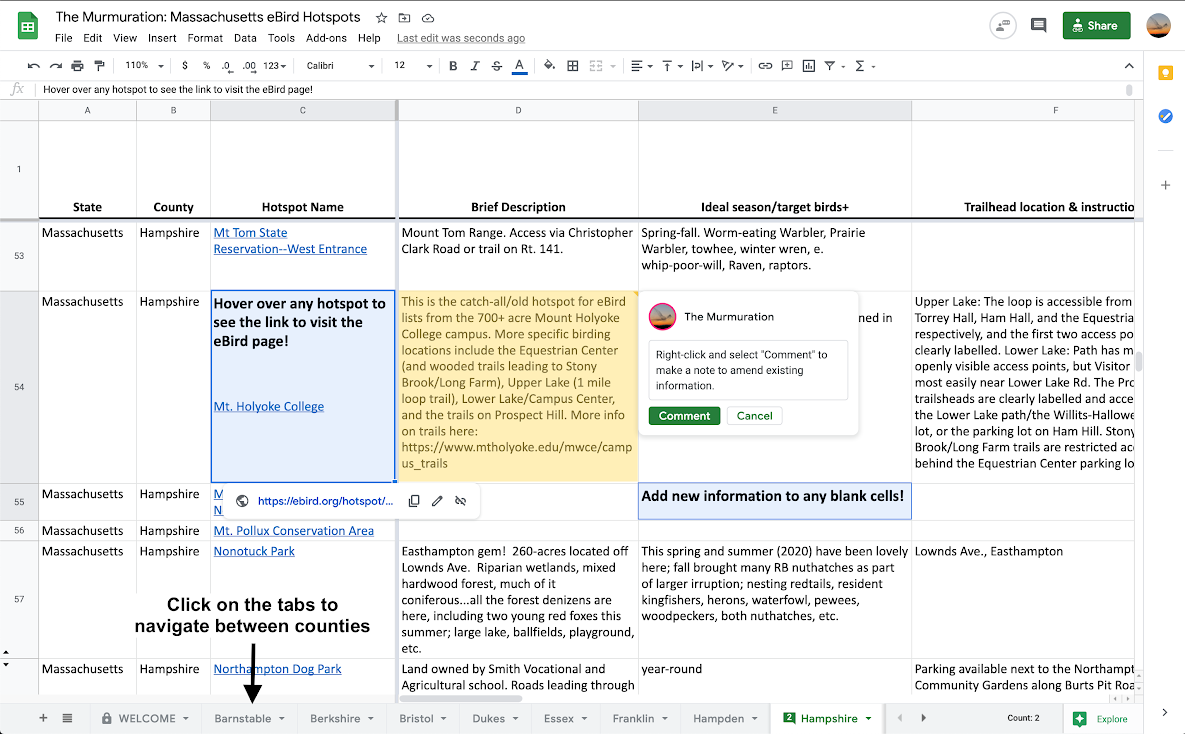Image resolution: width=1185 pixels, height=734 pixels.
Task: Open the Format menu
Action: 205,38
